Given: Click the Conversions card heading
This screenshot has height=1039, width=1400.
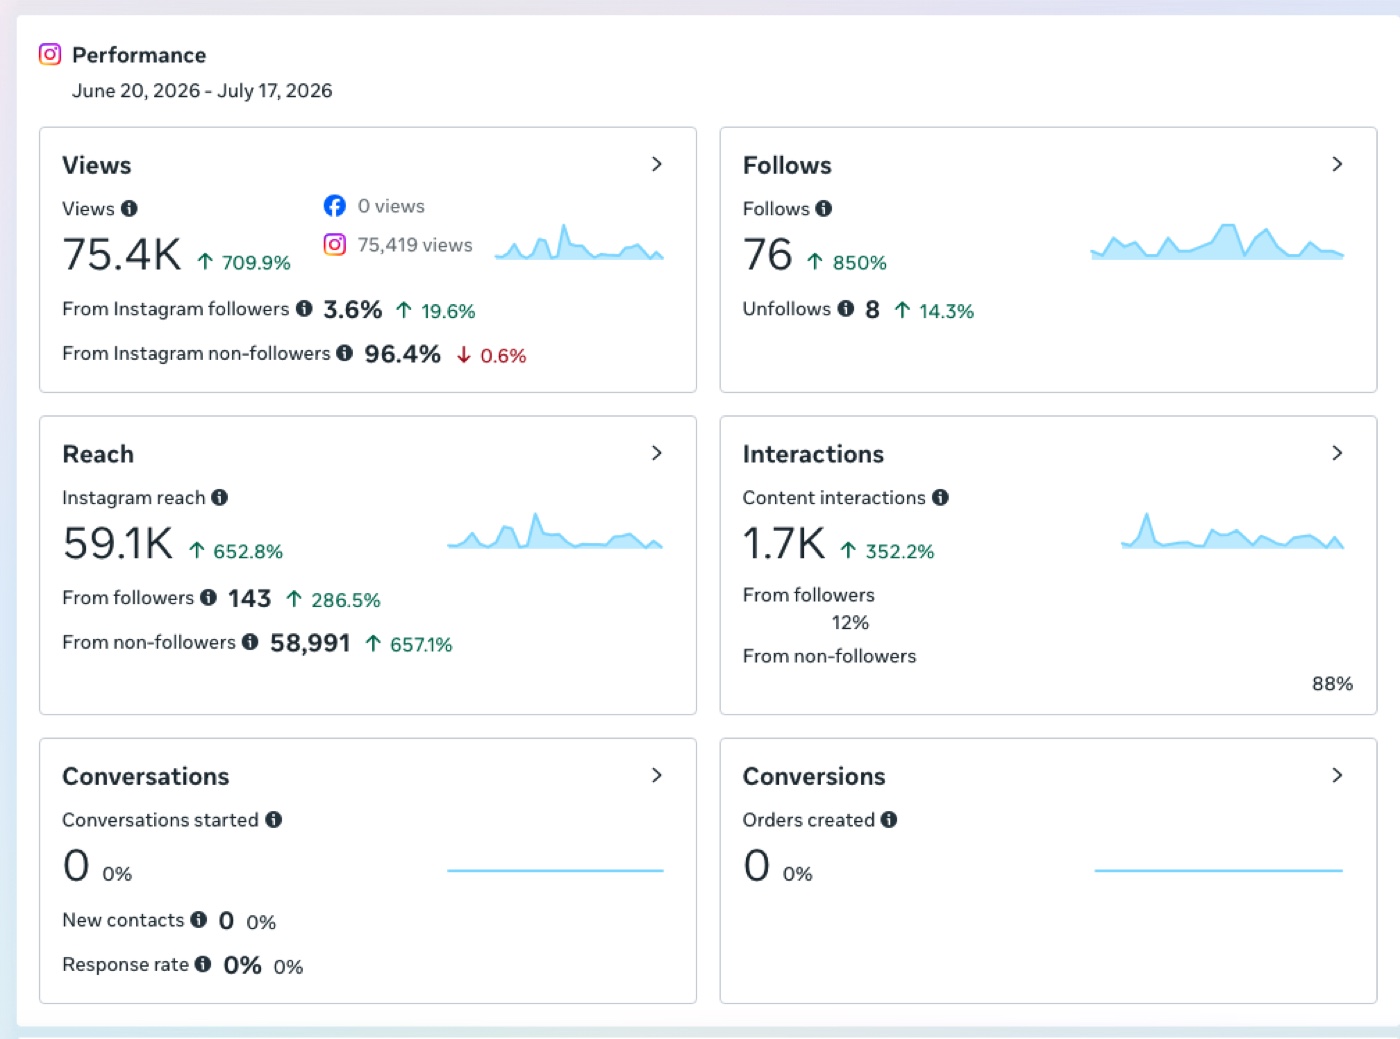Looking at the screenshot, I should pyautogui.click(x=814, y=776).
